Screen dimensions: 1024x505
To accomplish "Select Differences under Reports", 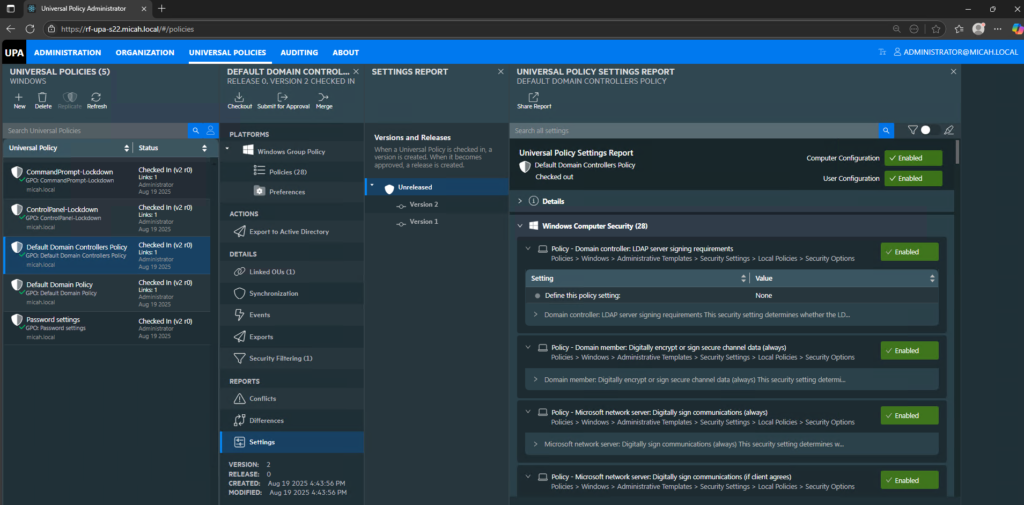I will pos(266,420).
